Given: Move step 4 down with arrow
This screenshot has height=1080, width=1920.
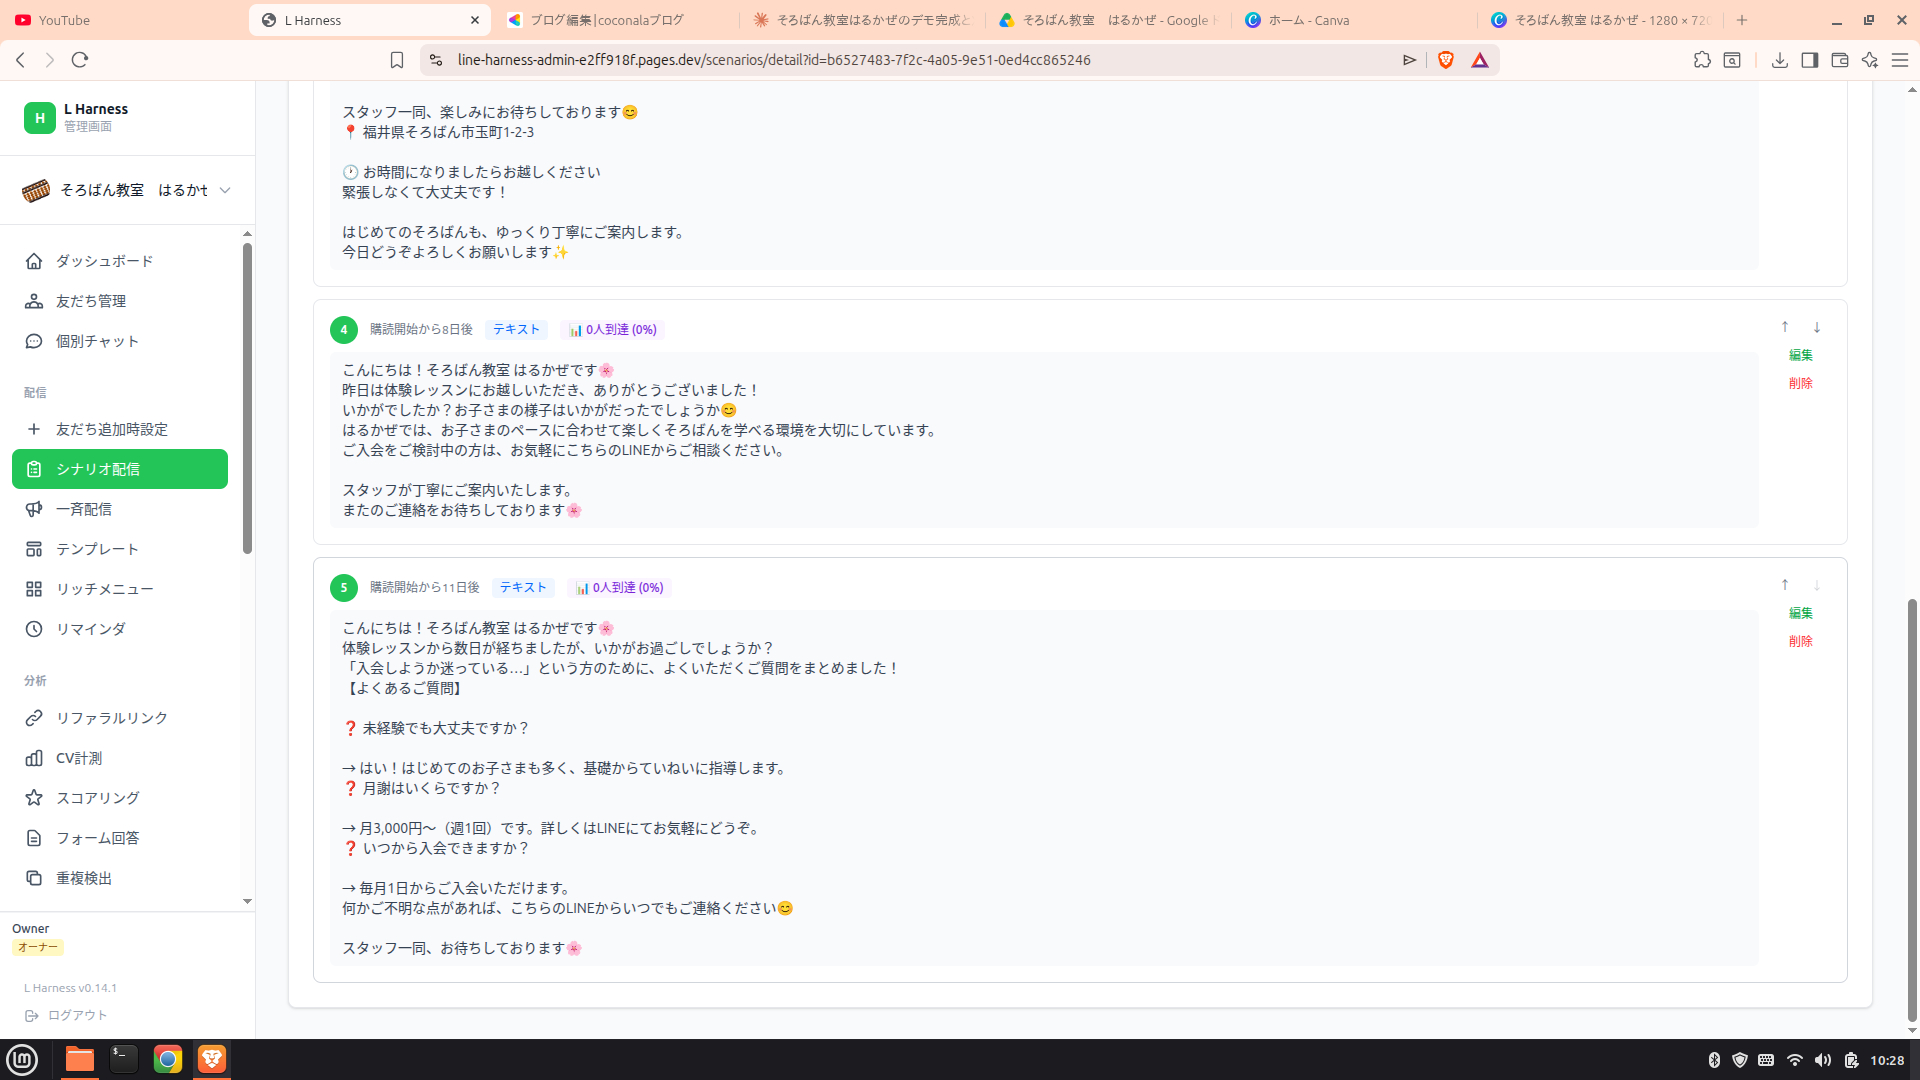Looking at the screenshot, I should pyautogui.click(x=1817, y=327).
